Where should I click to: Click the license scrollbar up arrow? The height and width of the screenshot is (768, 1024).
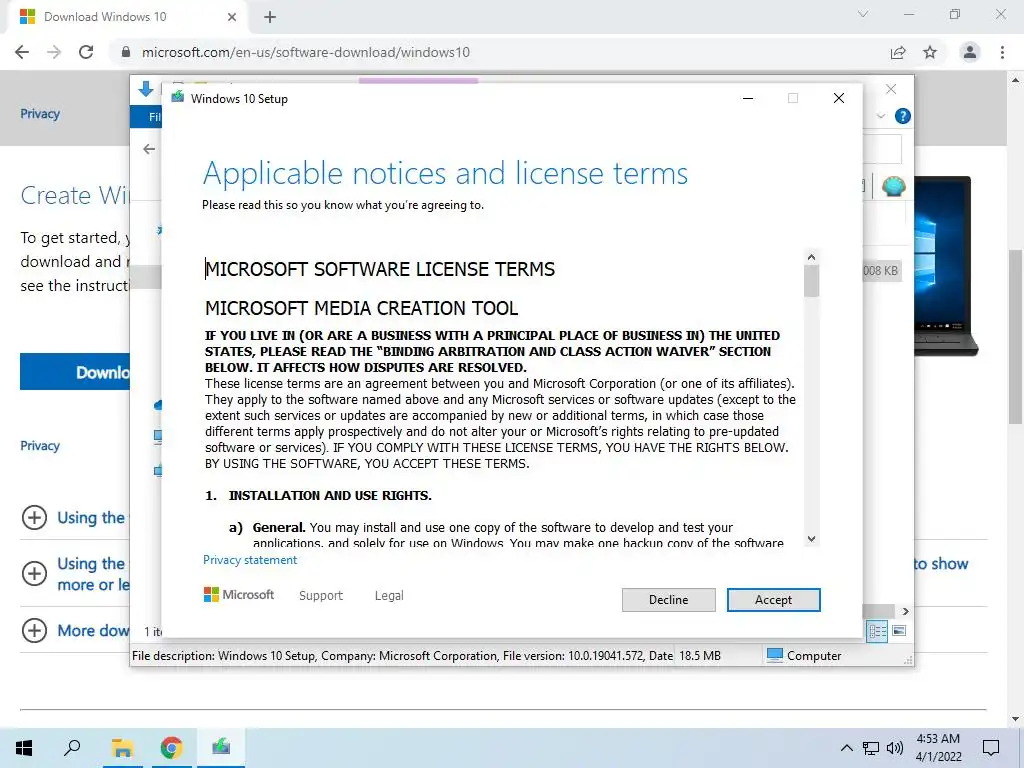coord(811,257)
